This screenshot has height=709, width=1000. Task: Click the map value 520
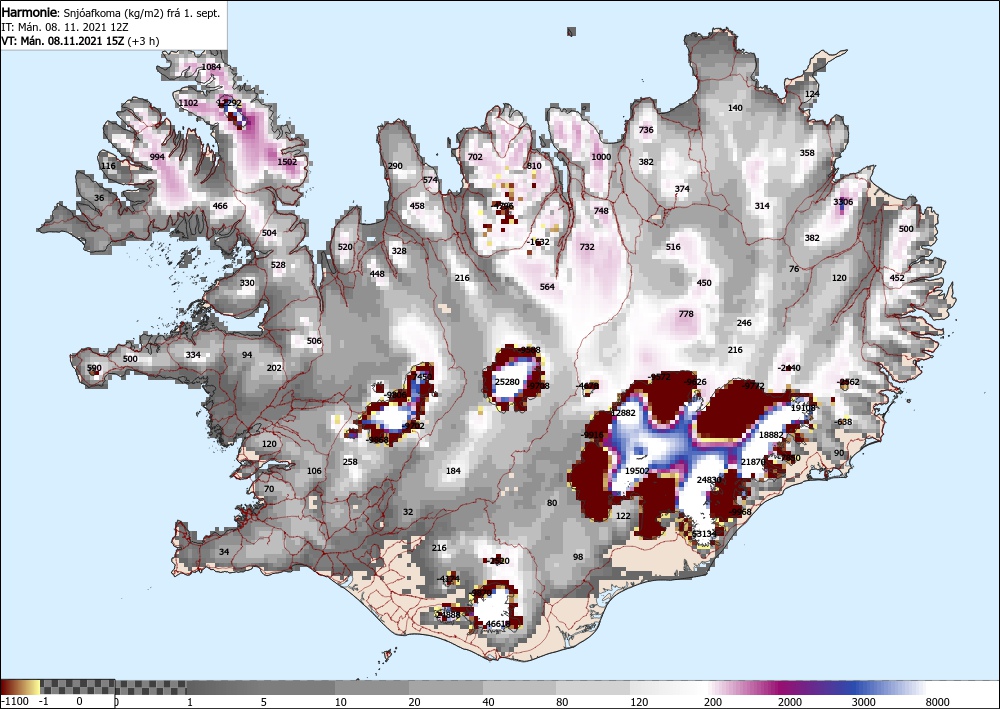(345, 247)
